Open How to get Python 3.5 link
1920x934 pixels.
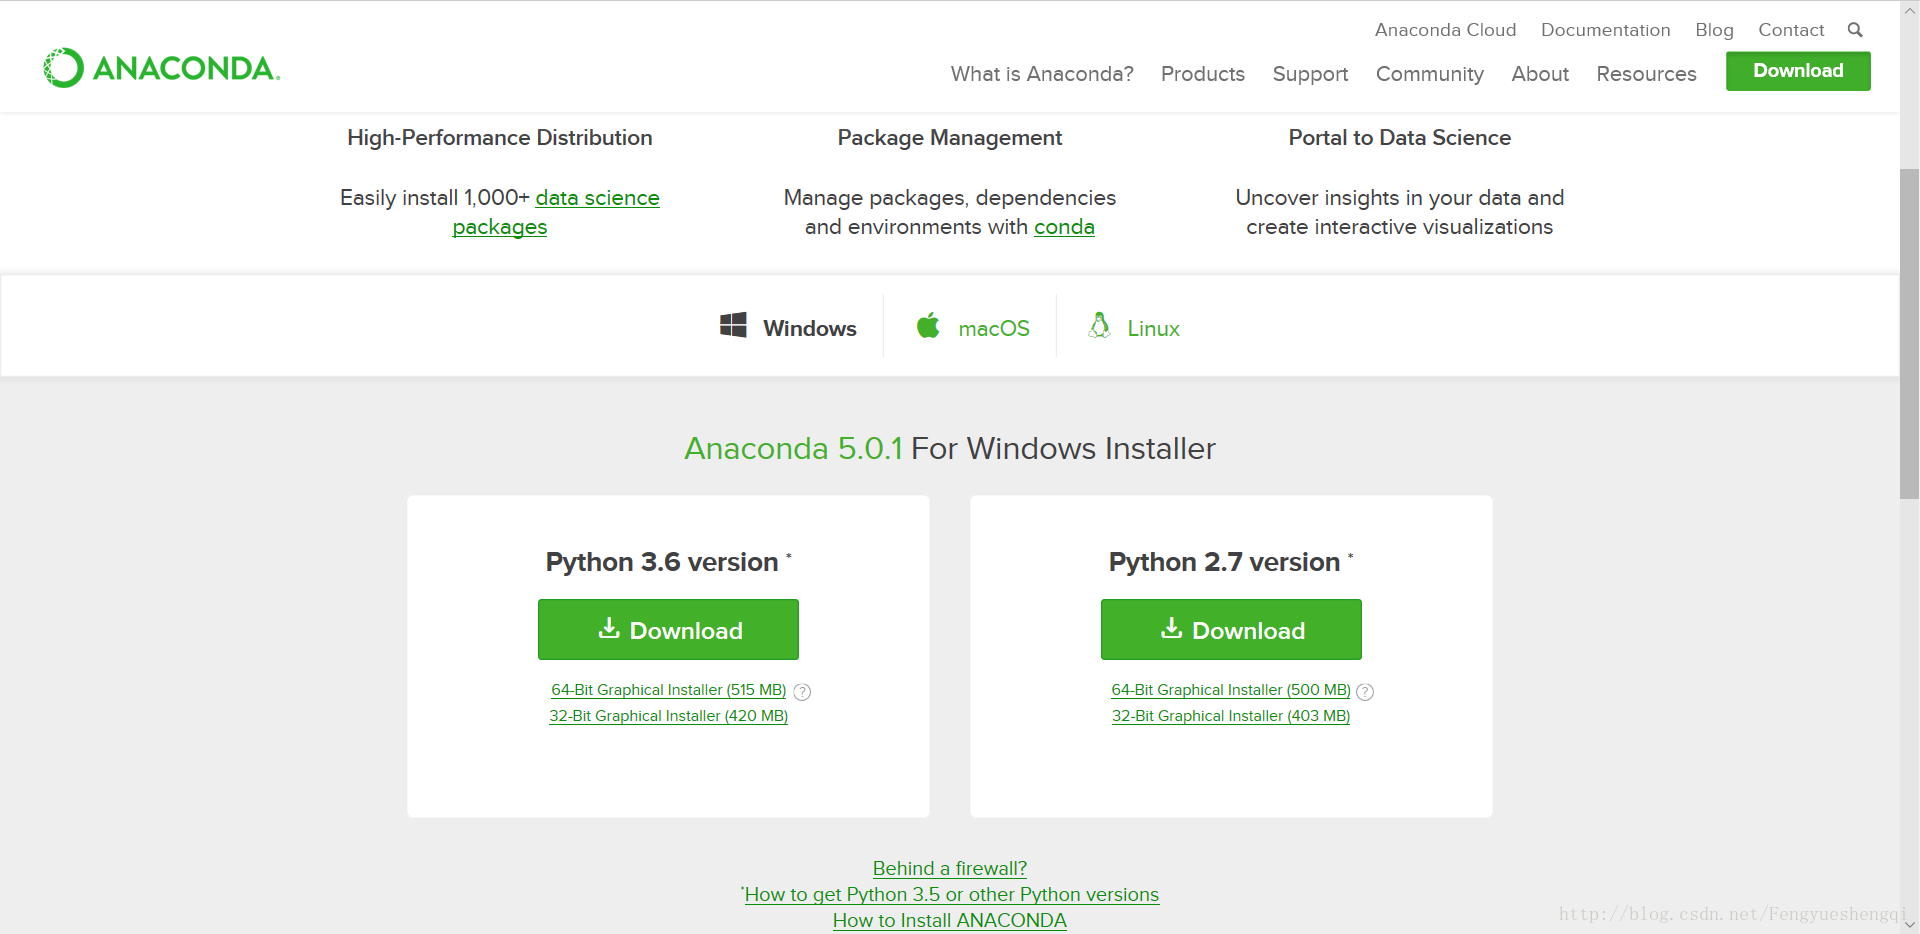click(x=951, y=894)
